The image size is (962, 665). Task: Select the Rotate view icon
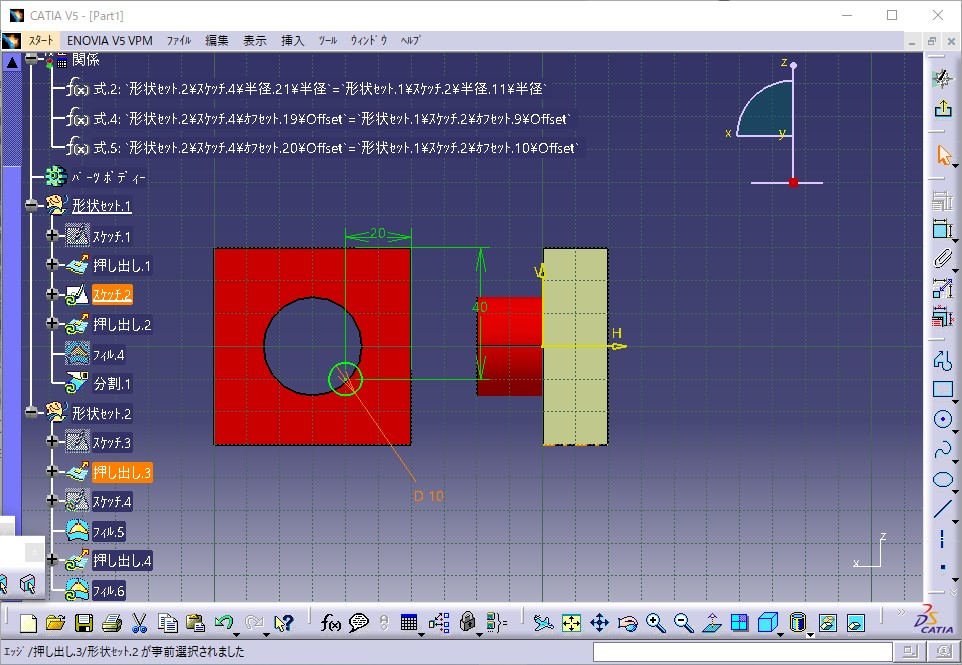(x=626, y=624)
